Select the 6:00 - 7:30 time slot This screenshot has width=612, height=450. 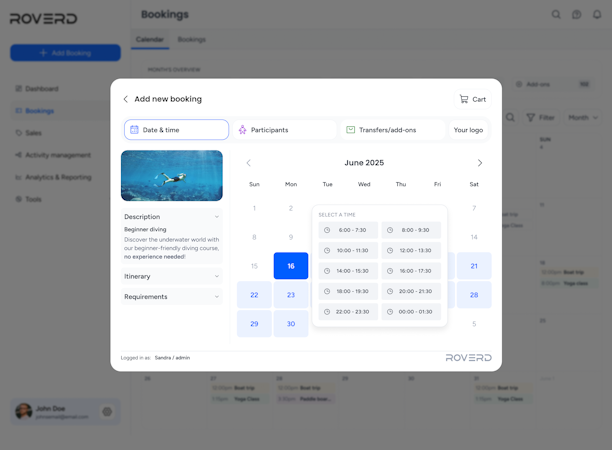[x=348, y=230]
